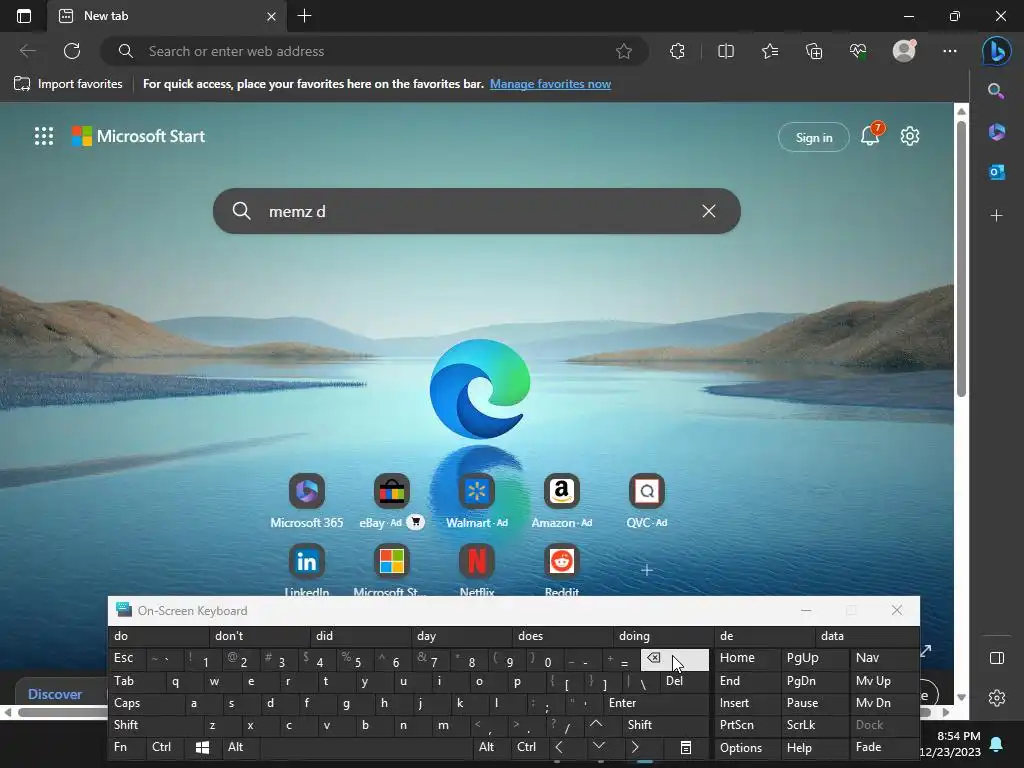Open the Extensions puzzle icon
This screenshot has width=1024, height=768.
[x=677, y=51]
